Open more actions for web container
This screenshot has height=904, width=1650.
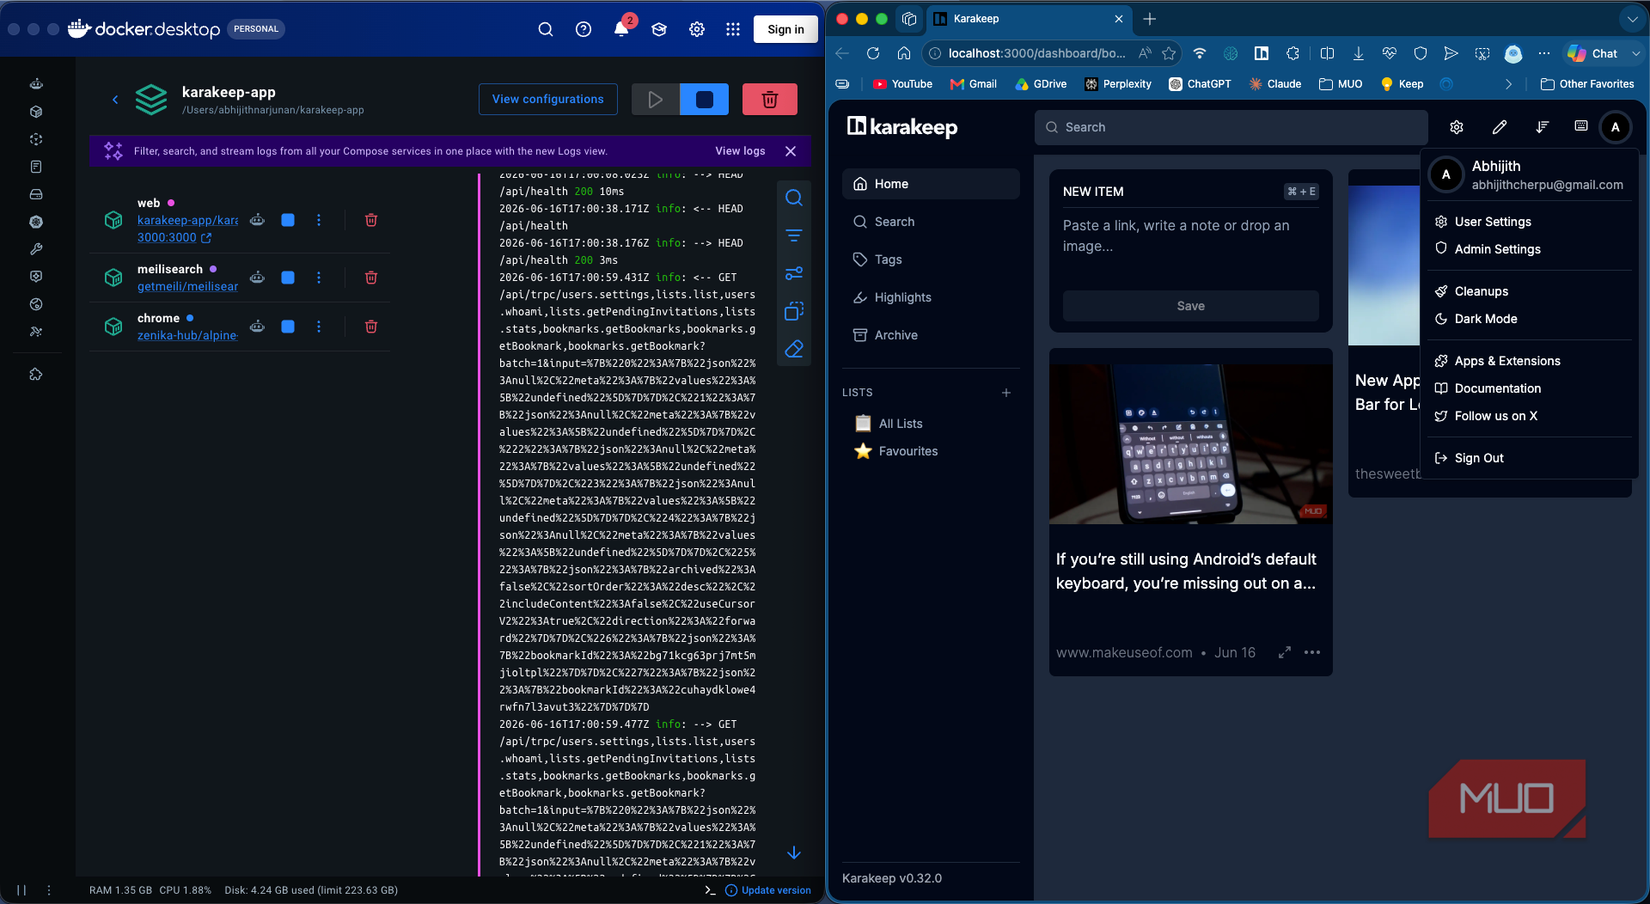click(x=319, y=220)
